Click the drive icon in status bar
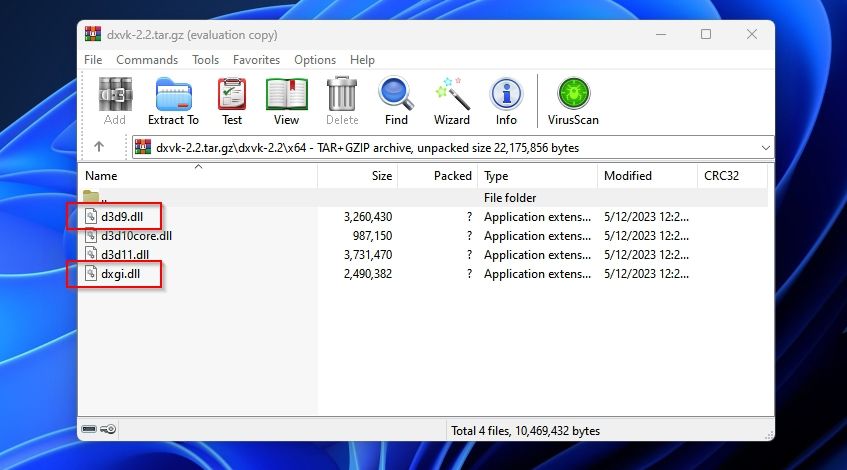 coord(89,429)
